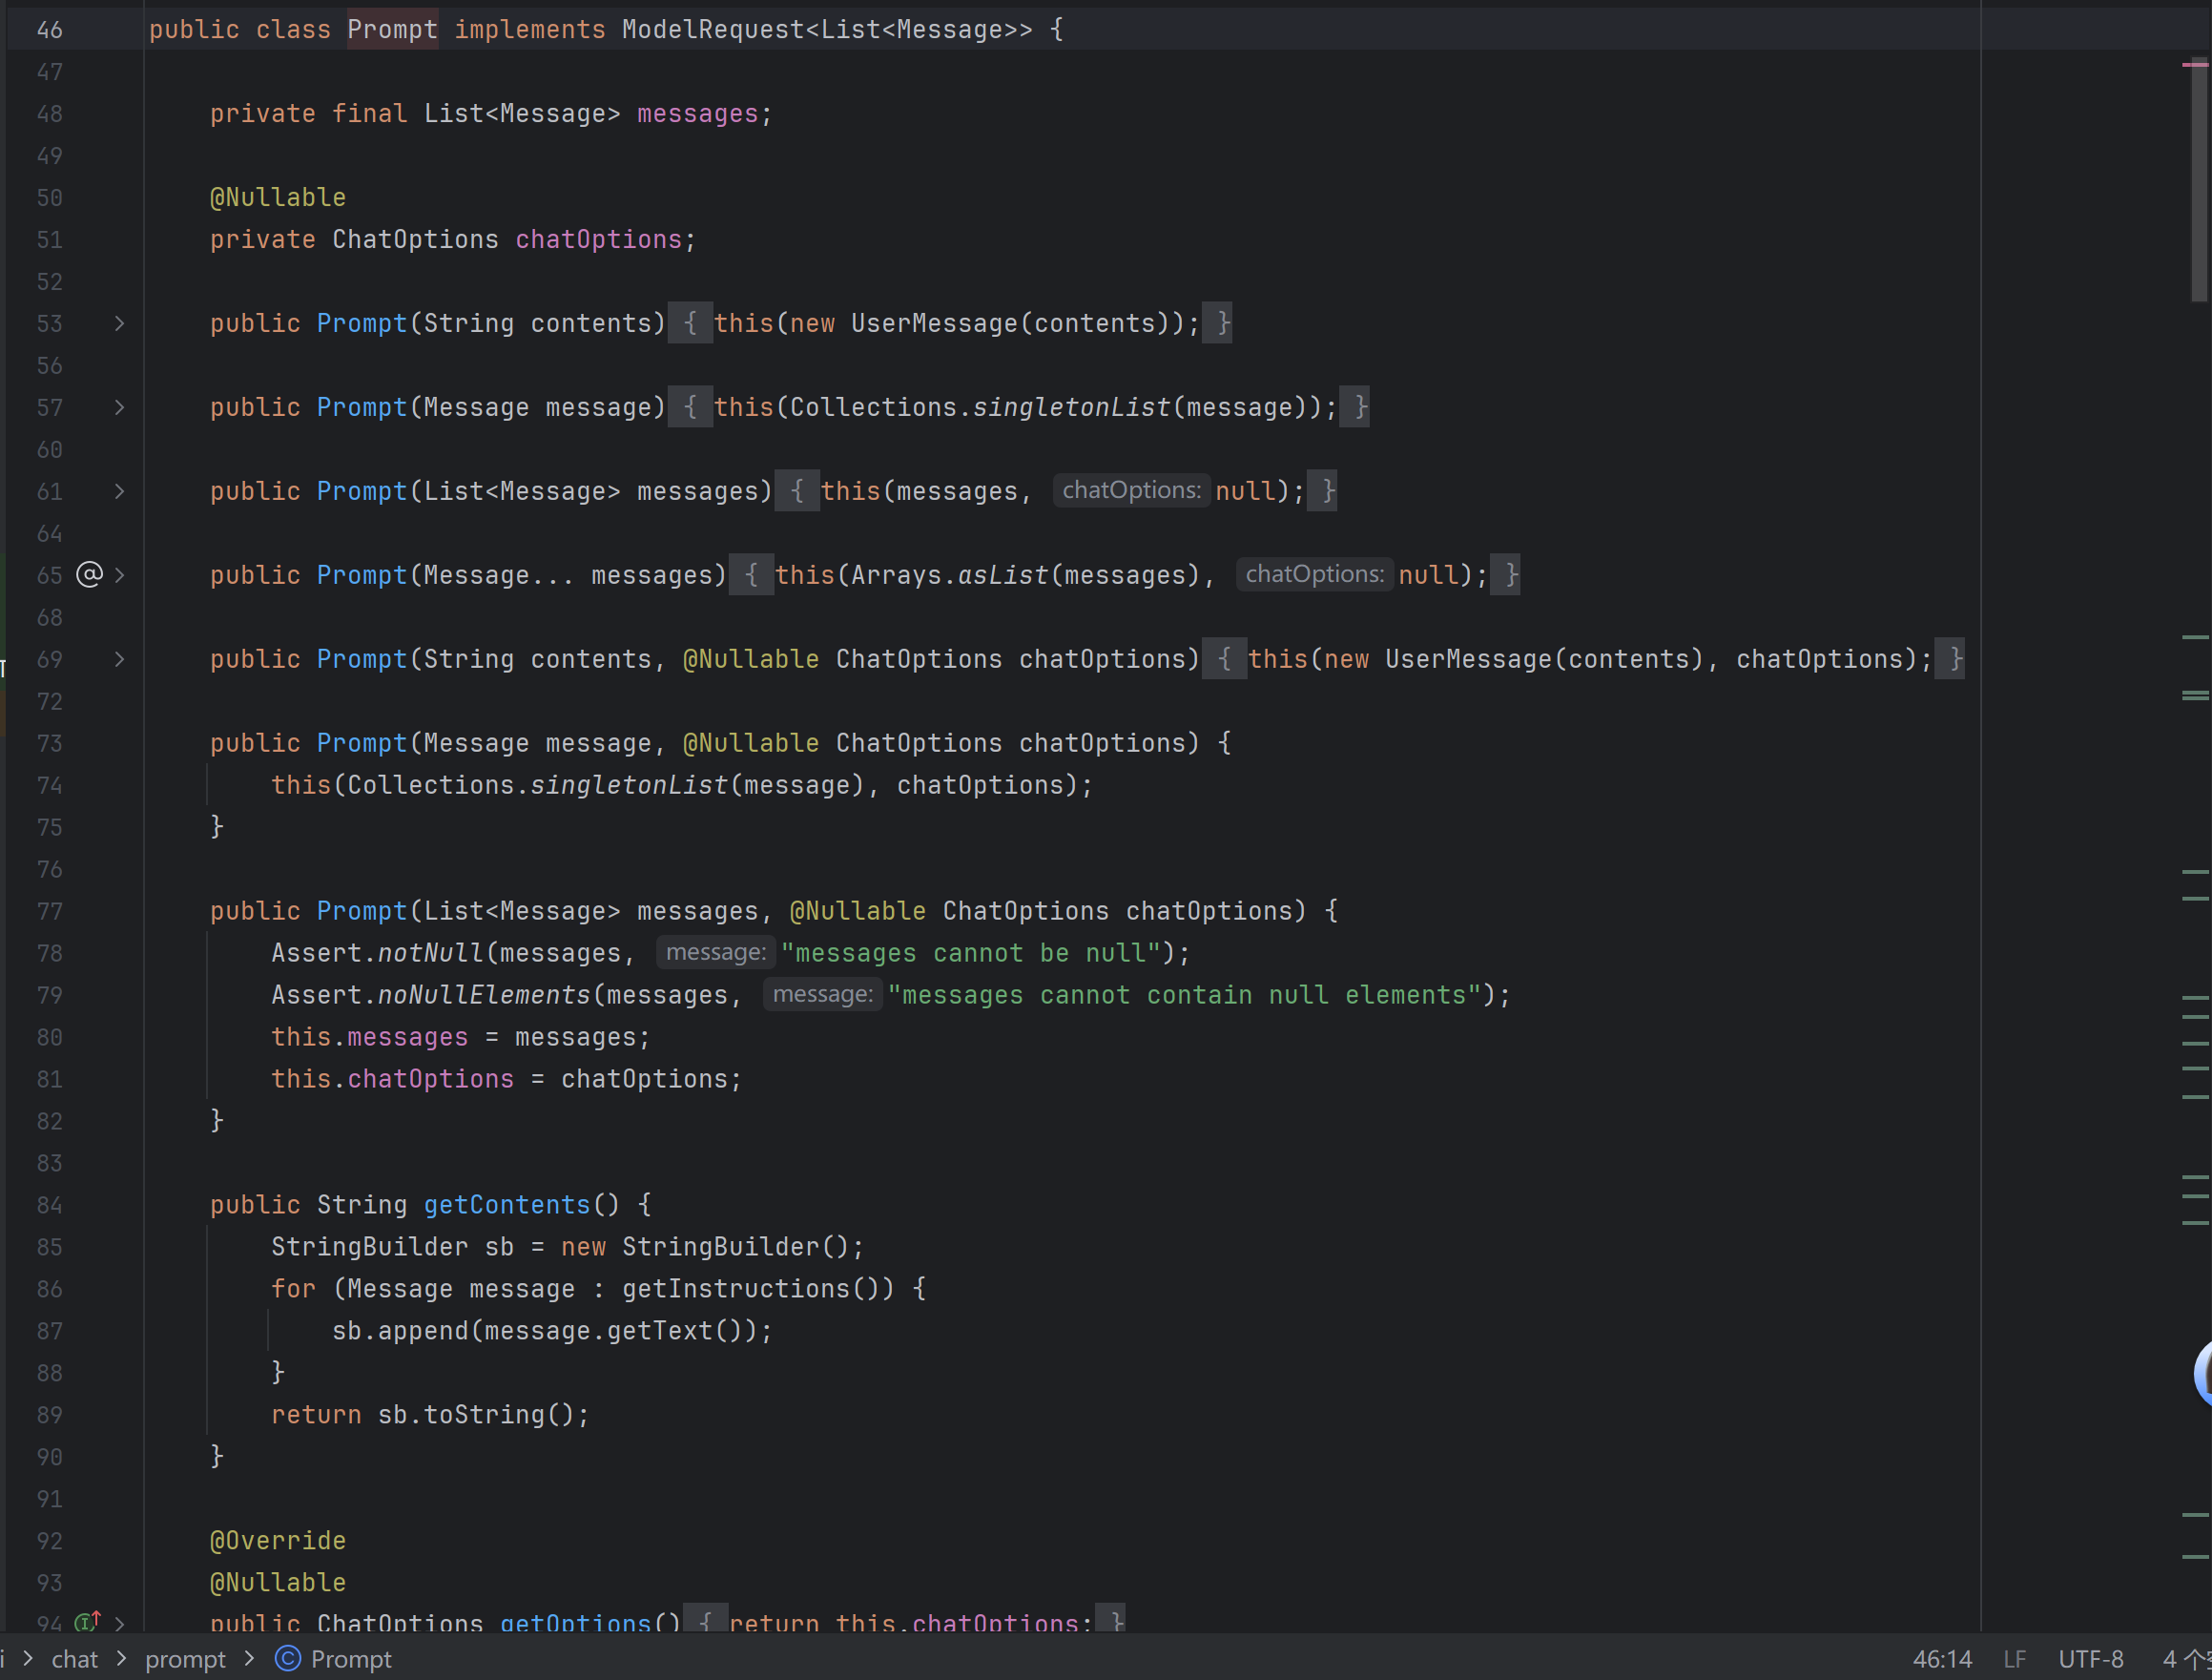This screenshot has height=1680, width=2212.
Task: Click the @ gutter icon on line 65
Action: click(90, 574)
